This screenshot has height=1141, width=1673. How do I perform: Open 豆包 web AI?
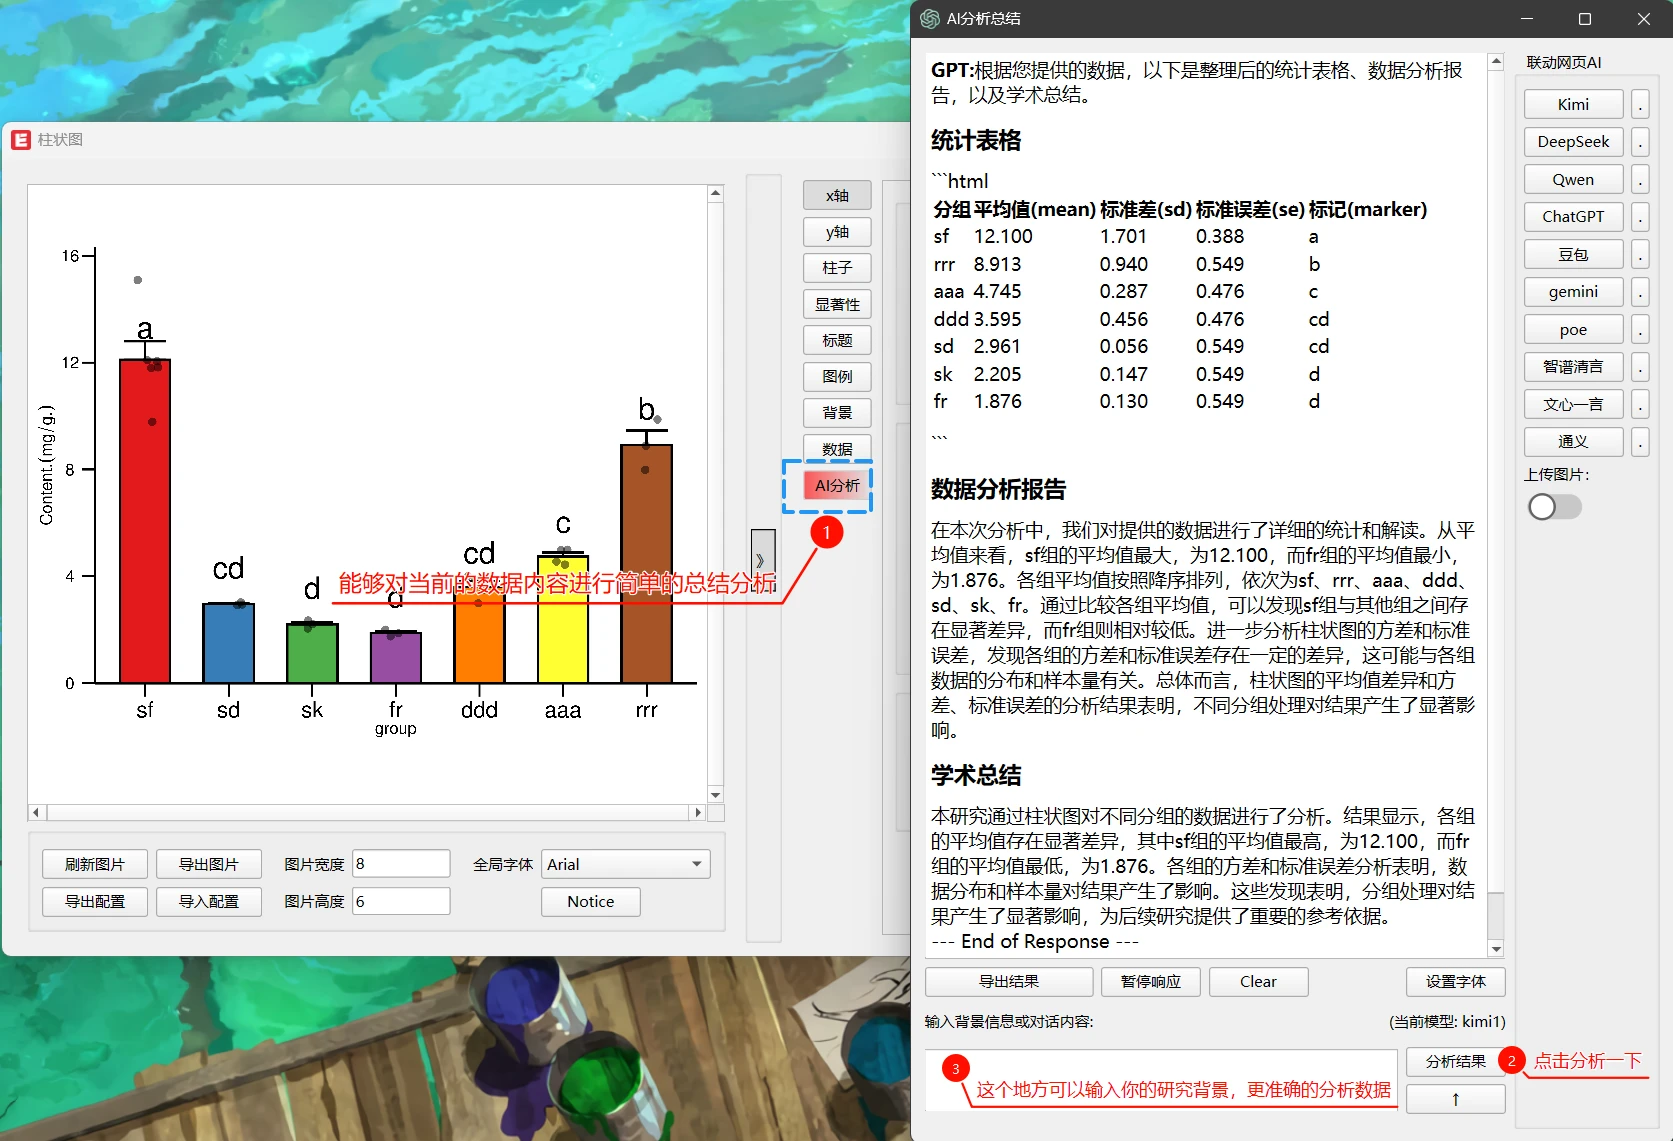(x=1573, y=255)
